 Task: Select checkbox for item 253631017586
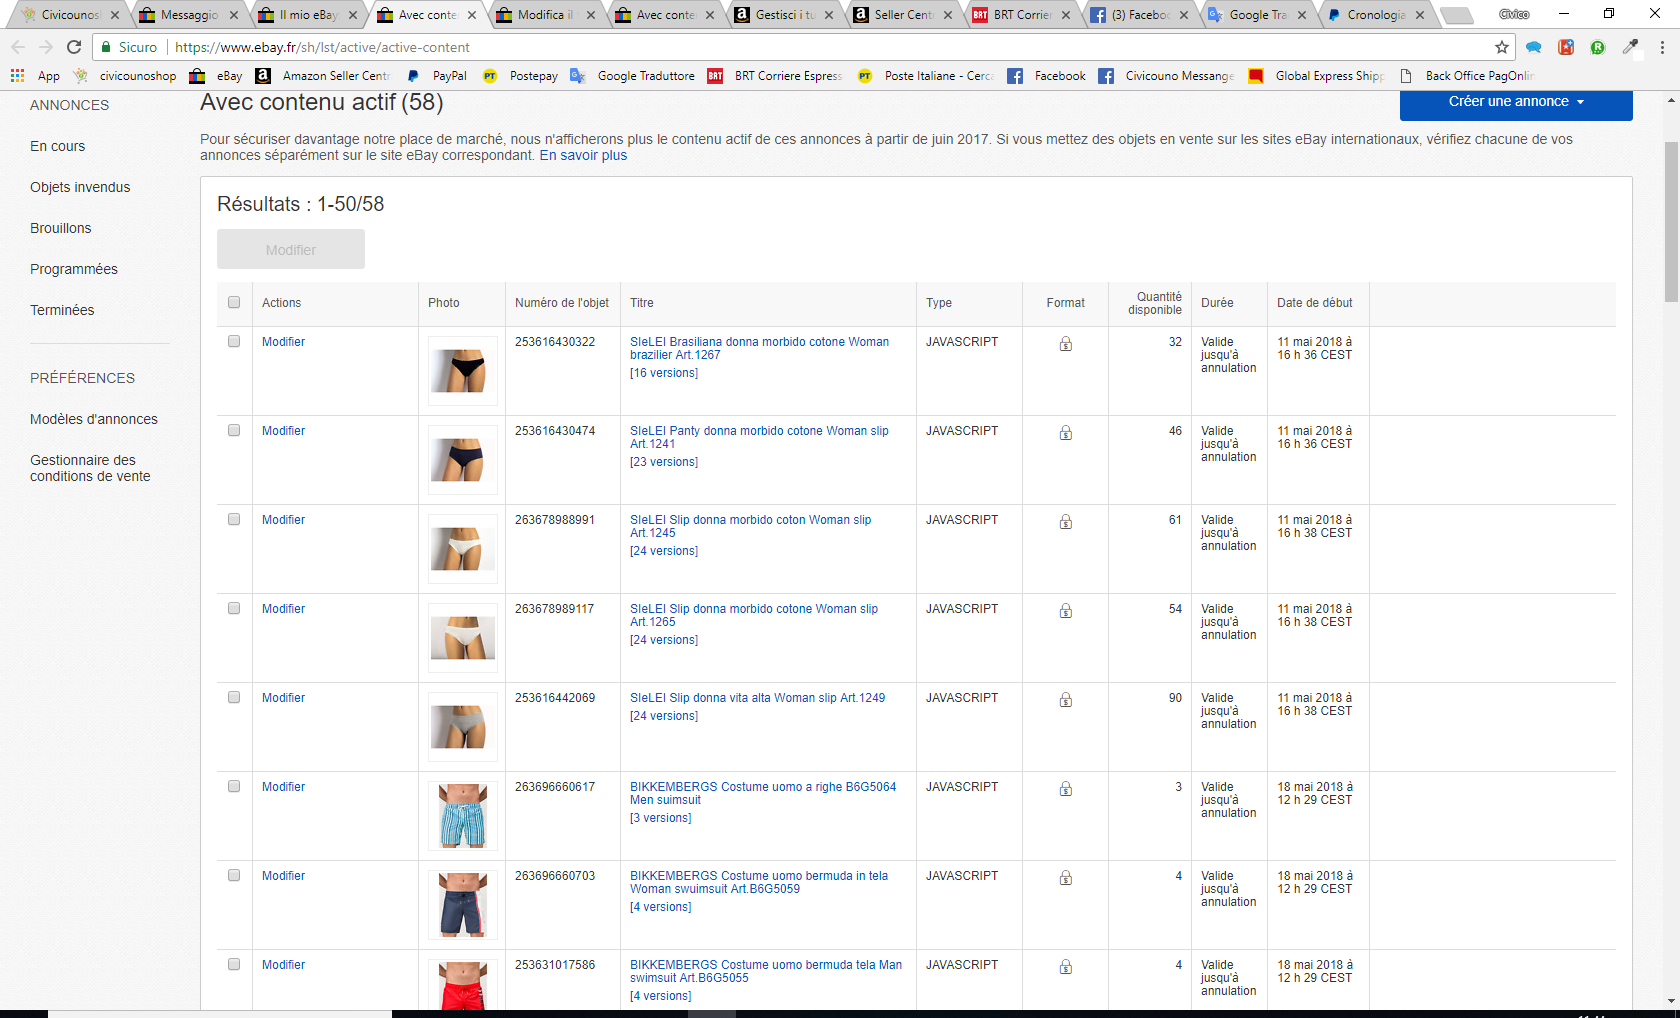tap(234, 964)
